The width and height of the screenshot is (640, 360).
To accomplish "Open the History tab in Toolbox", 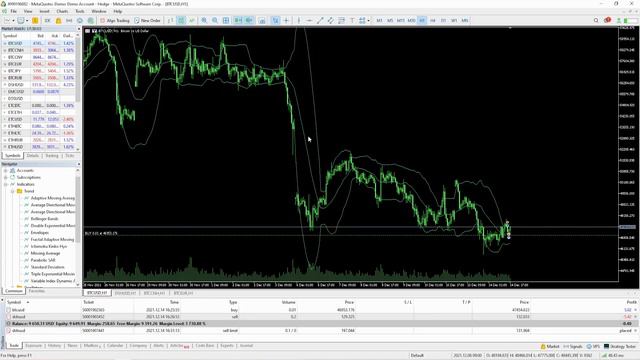I will coord(54,346).
